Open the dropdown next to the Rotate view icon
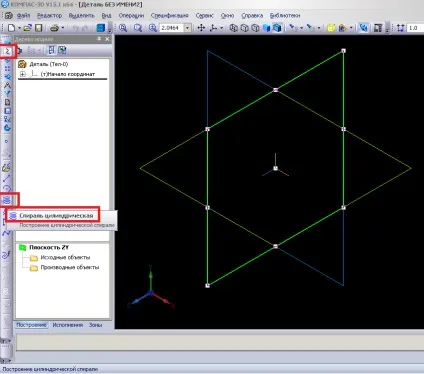 pos(221,28)
